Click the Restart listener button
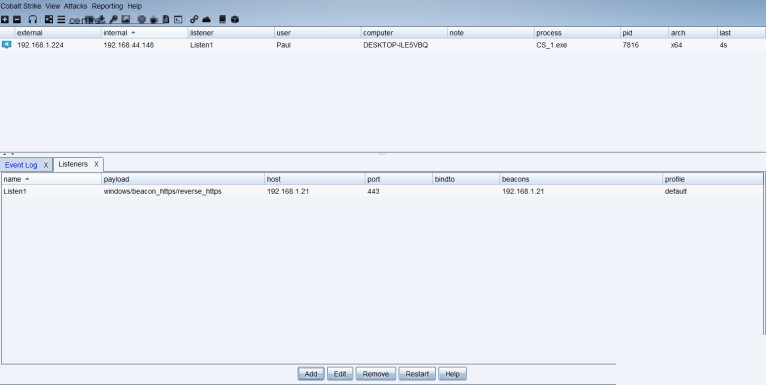 [x=417, y=374]
